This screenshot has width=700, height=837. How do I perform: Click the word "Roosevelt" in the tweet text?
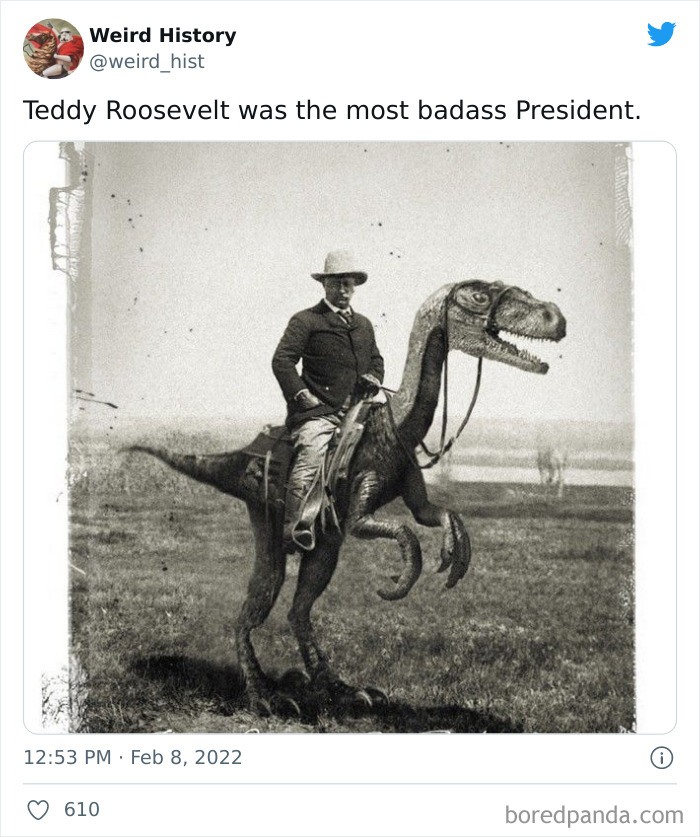(168, 110)
